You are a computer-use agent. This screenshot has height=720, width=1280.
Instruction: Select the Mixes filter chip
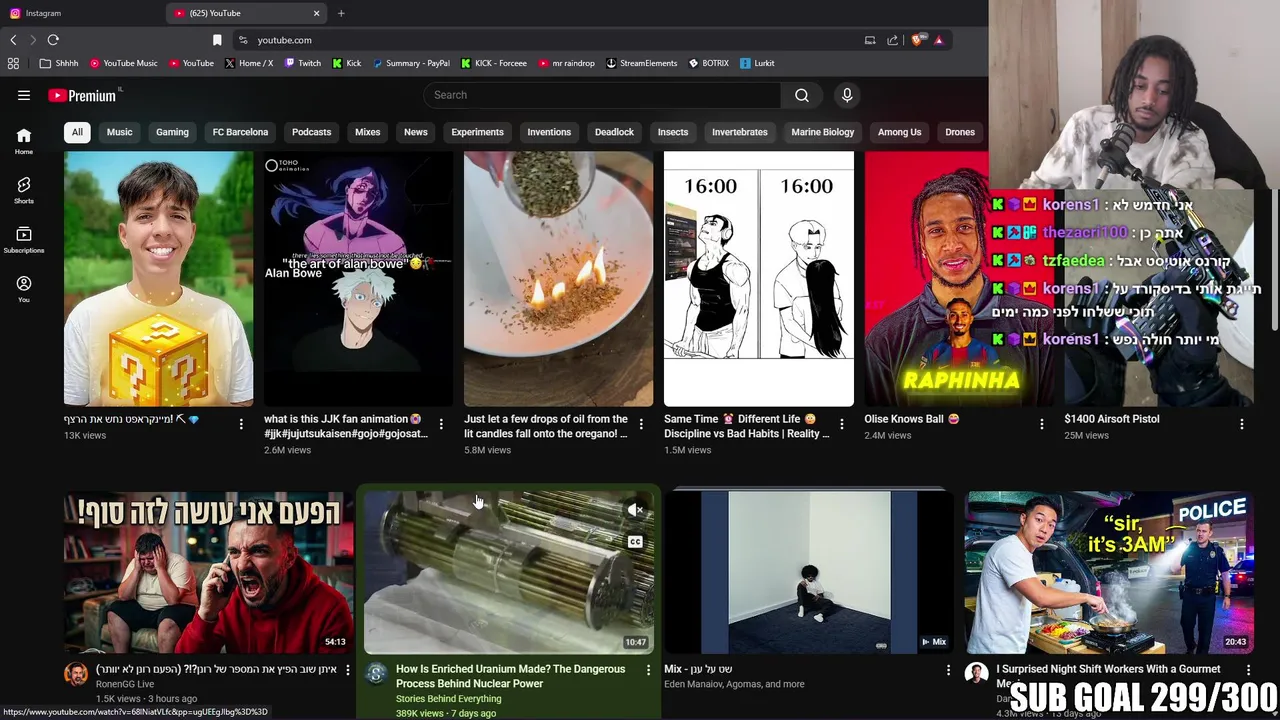click(367, 132)
